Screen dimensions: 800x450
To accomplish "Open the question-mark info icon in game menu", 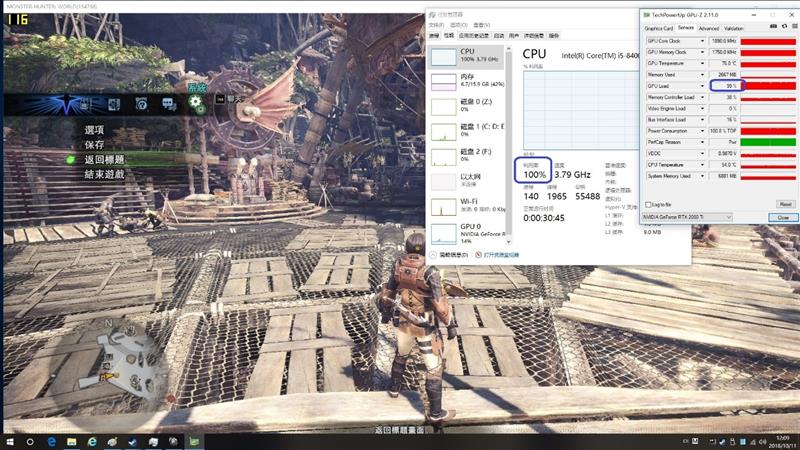I will (141, 104).
